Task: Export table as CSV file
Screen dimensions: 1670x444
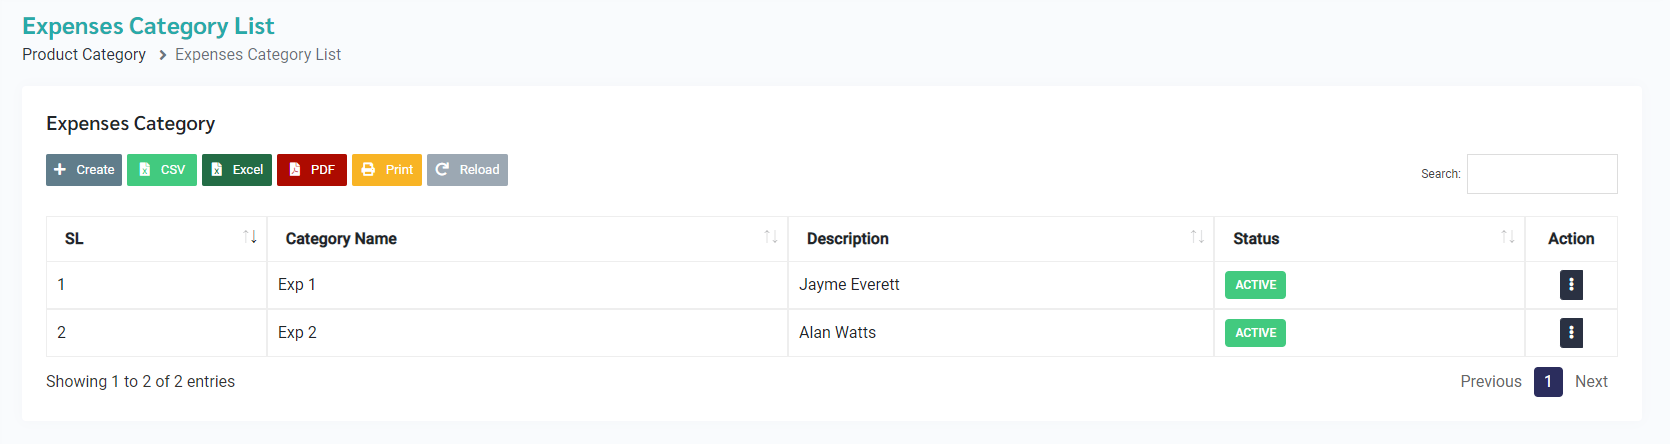Action: tap(162, 170)
